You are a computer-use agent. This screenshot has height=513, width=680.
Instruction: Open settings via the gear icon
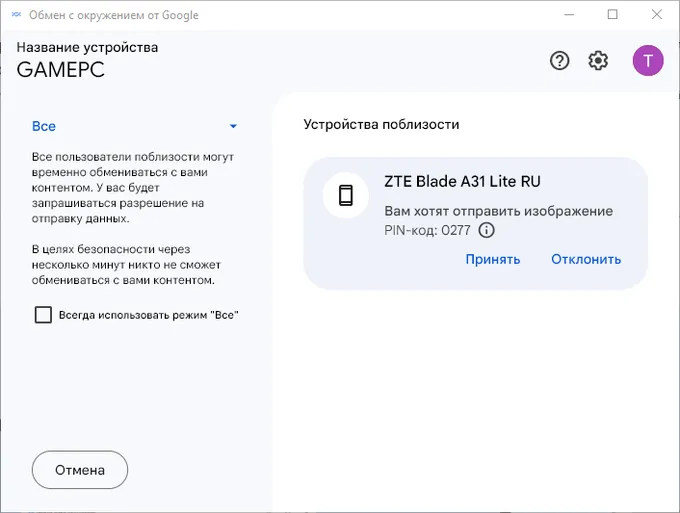[x=598, y=61]
